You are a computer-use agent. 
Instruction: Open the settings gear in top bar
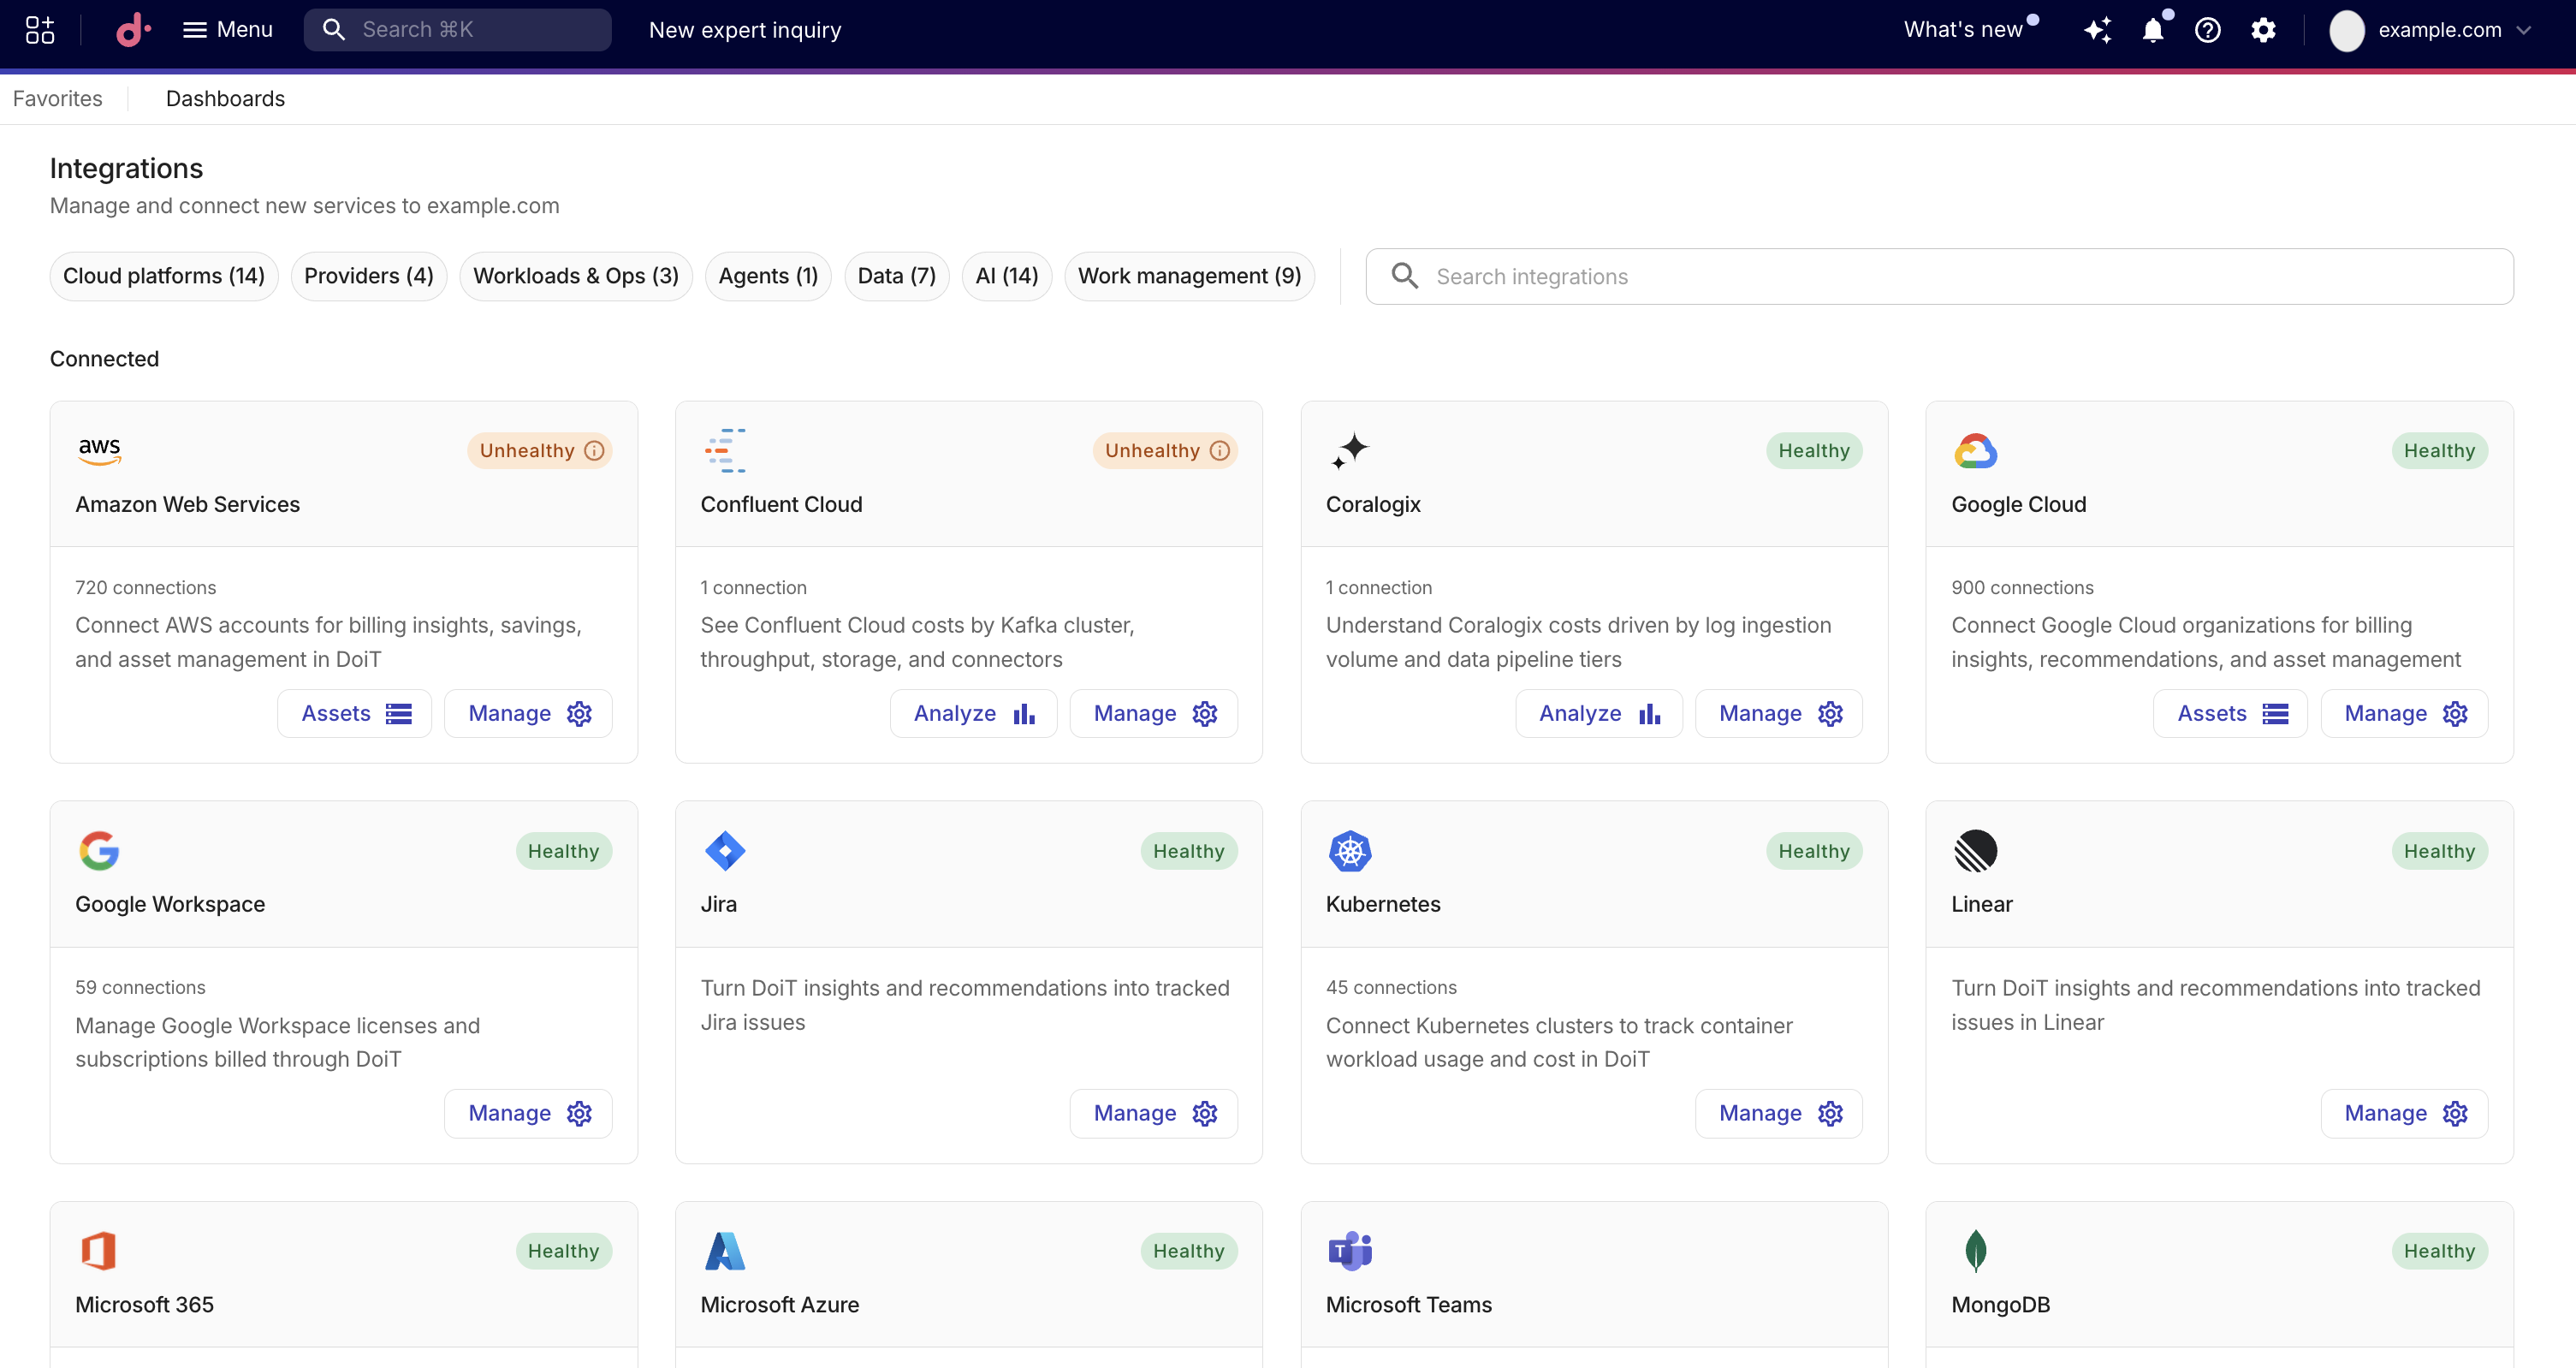pos(2263,30)
